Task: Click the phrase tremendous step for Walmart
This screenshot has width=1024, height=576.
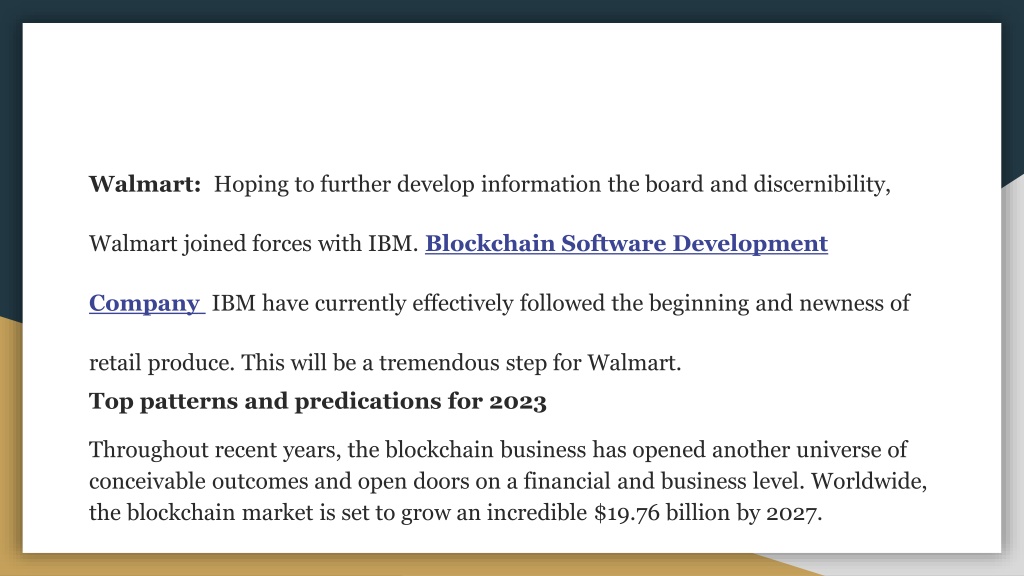Action: pyautogui.click(x=529, y=362)
